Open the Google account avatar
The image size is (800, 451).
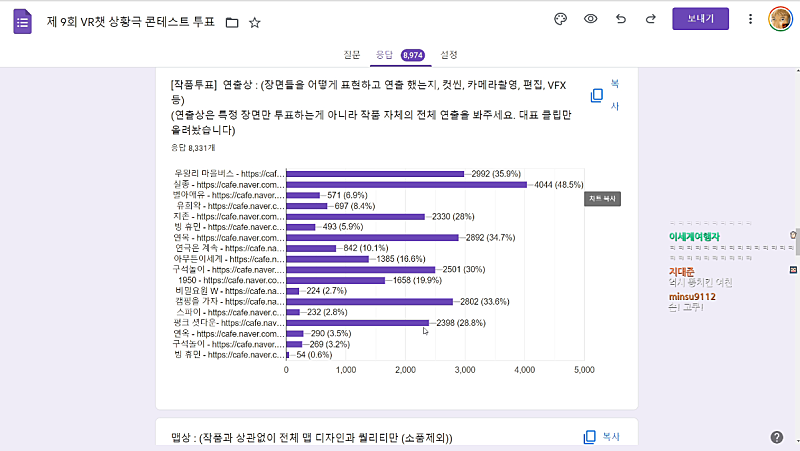[780, 19]
